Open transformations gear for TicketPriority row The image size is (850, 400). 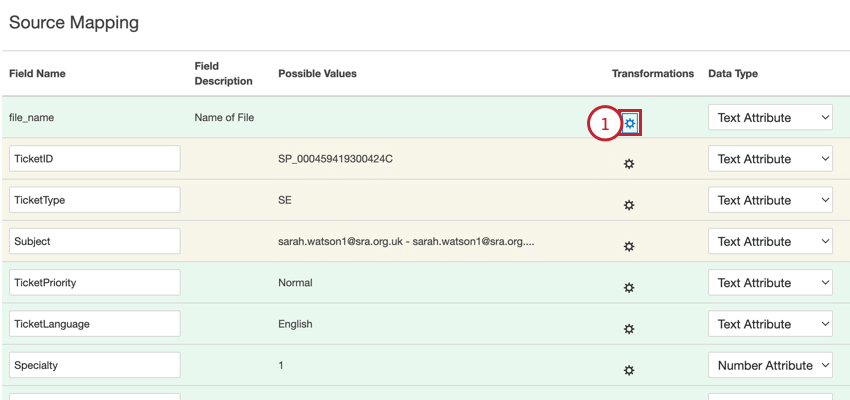click(629, 288)
